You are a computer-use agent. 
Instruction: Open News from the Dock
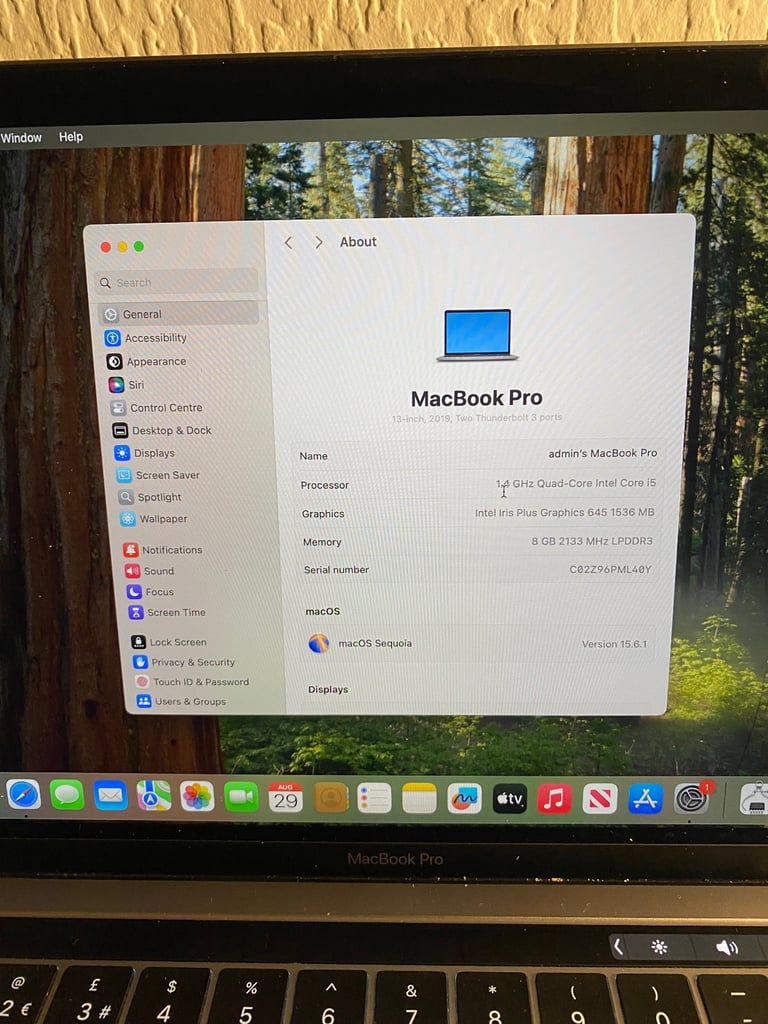point(600,799)
